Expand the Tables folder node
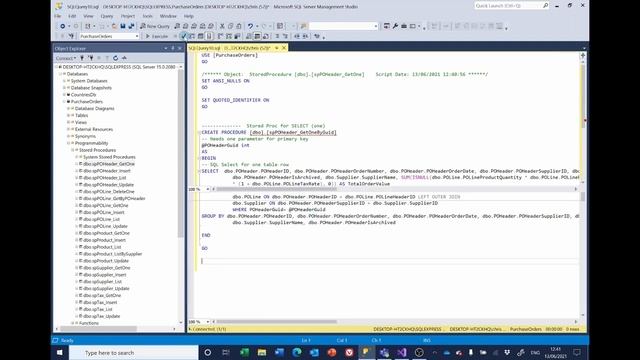This screenshot has height=360, width=640. point(68,116)
